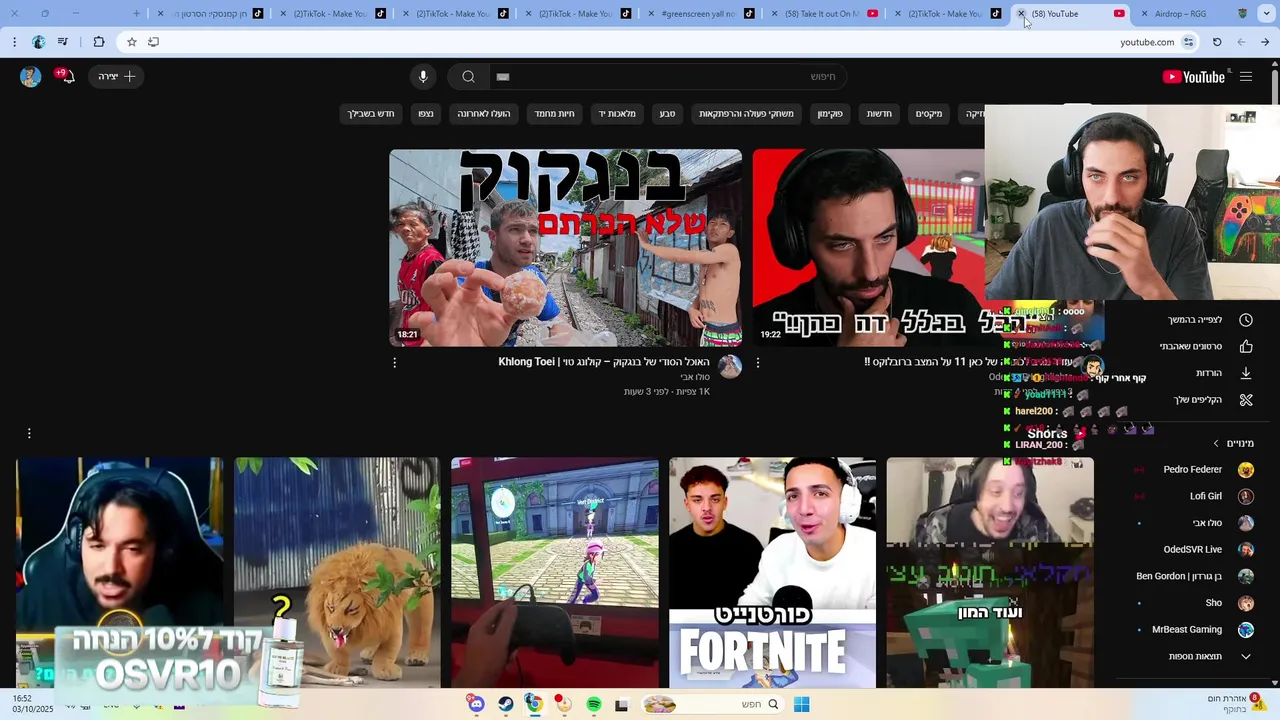Bookmark page with star icon

pyautogui.click(x=131, y=42)
